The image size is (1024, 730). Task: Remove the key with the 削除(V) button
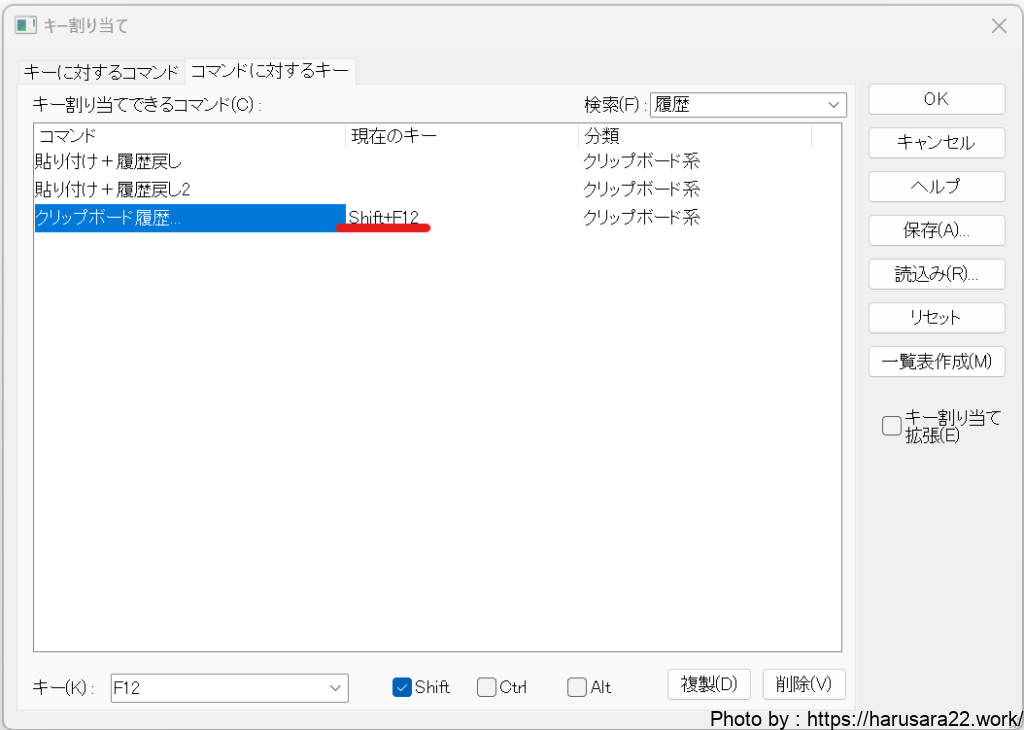pos(804,684)
